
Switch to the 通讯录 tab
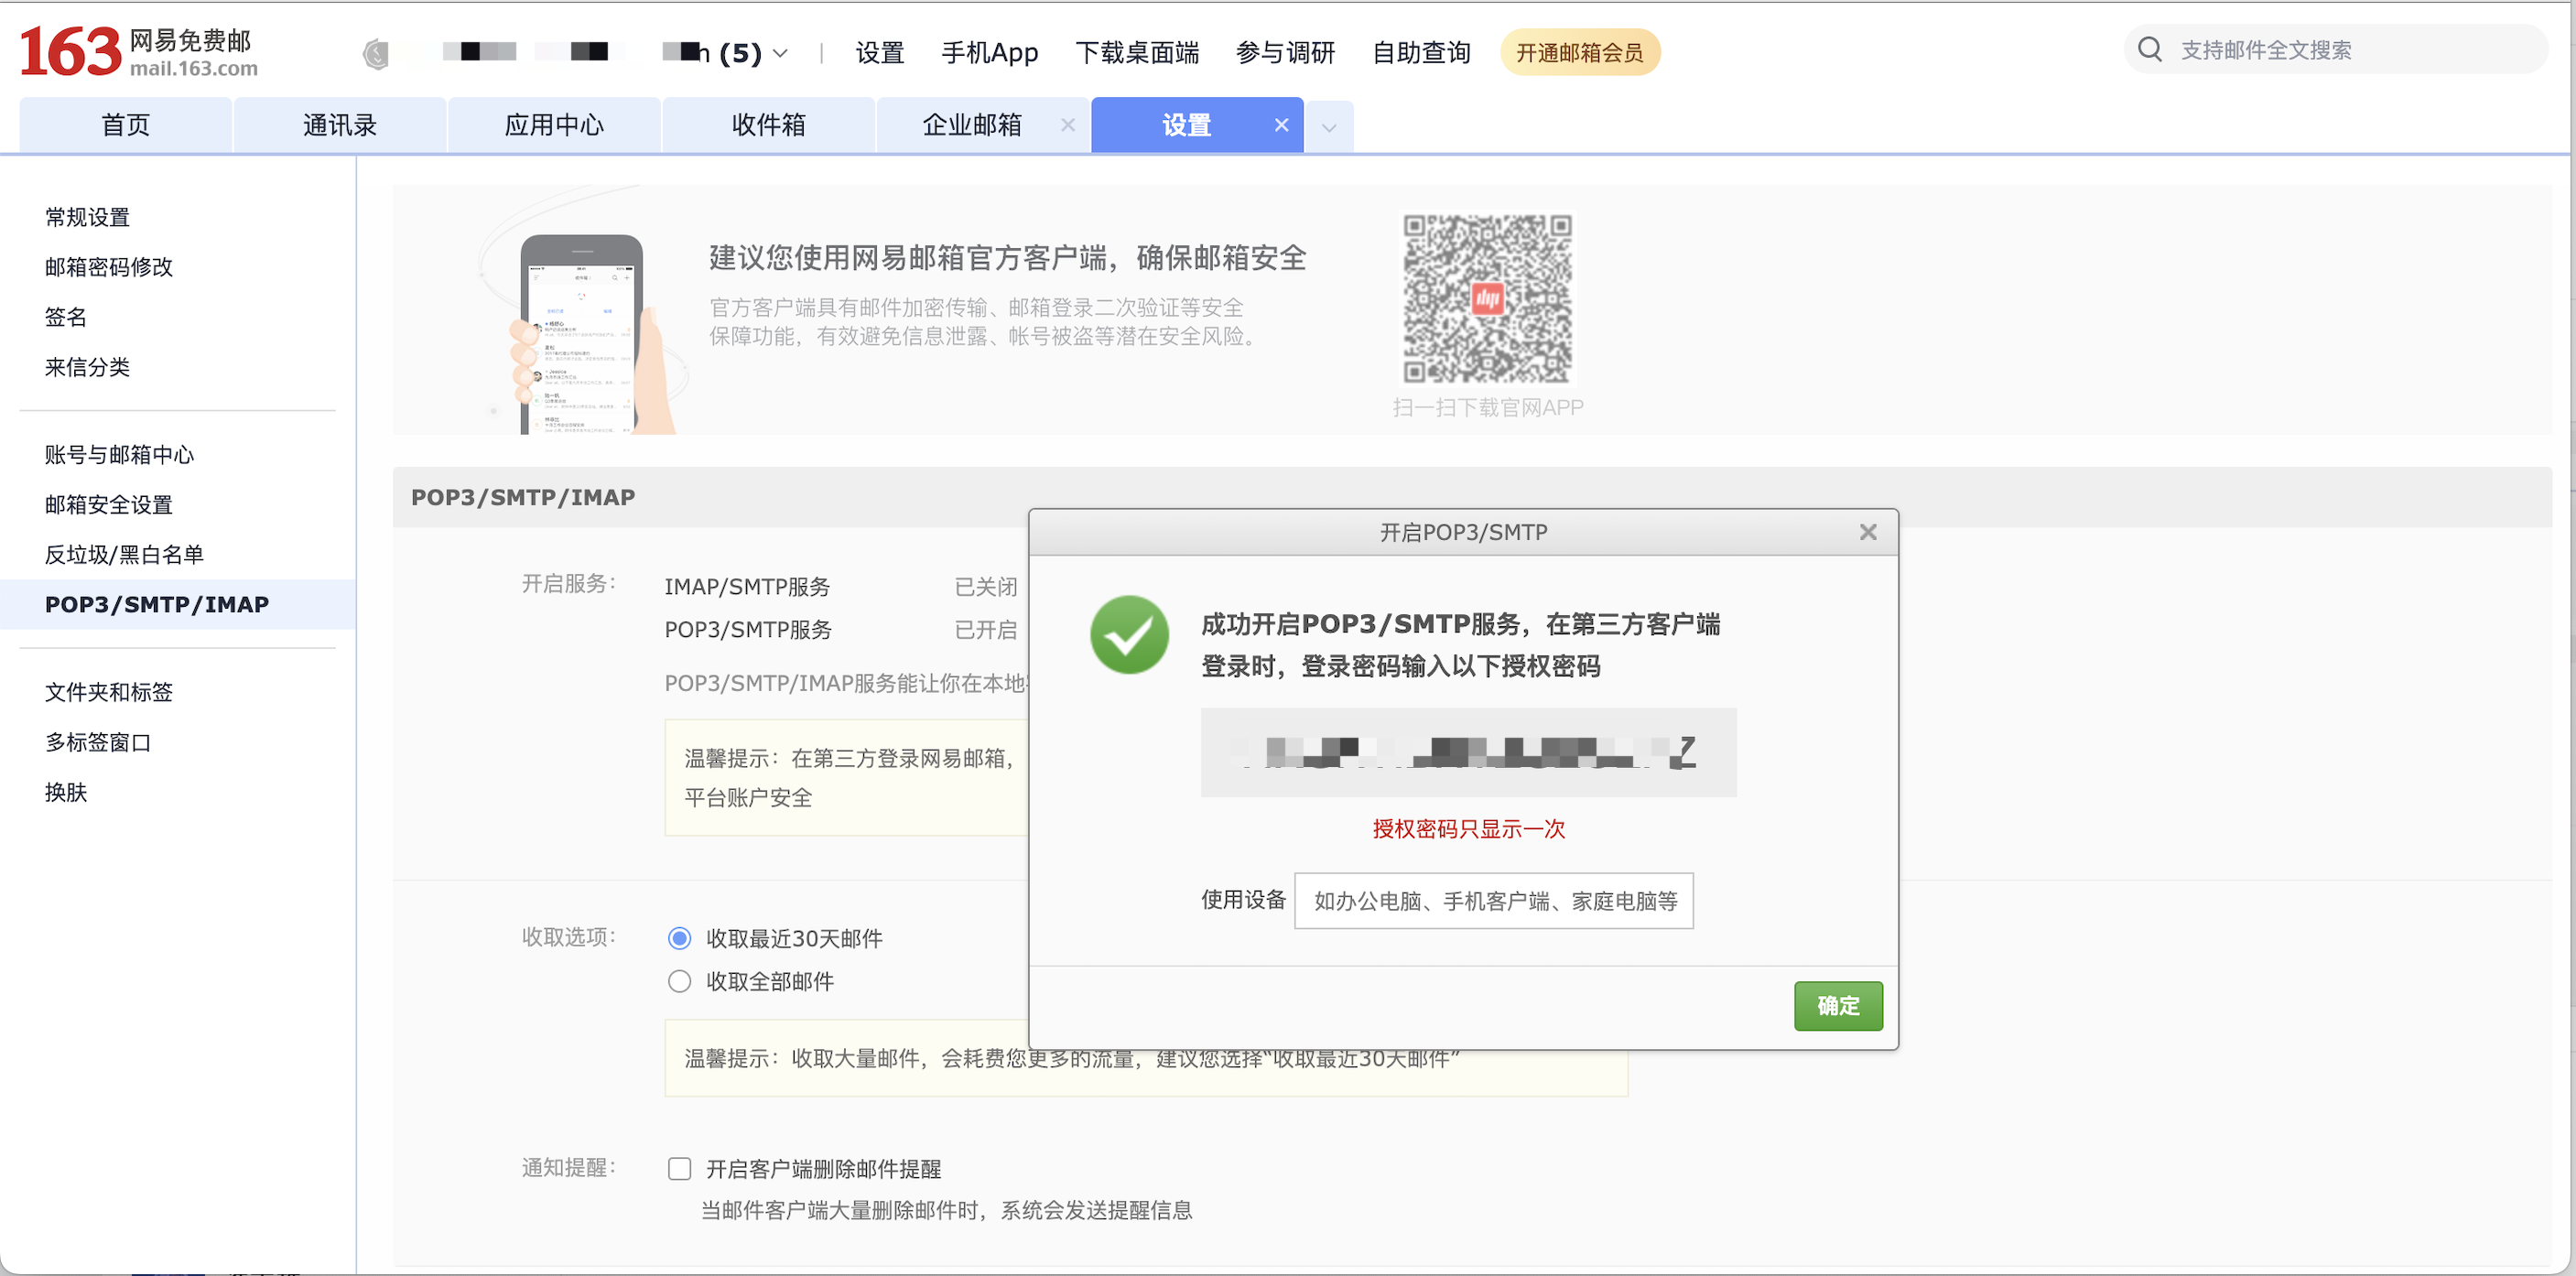click(340, 125)
